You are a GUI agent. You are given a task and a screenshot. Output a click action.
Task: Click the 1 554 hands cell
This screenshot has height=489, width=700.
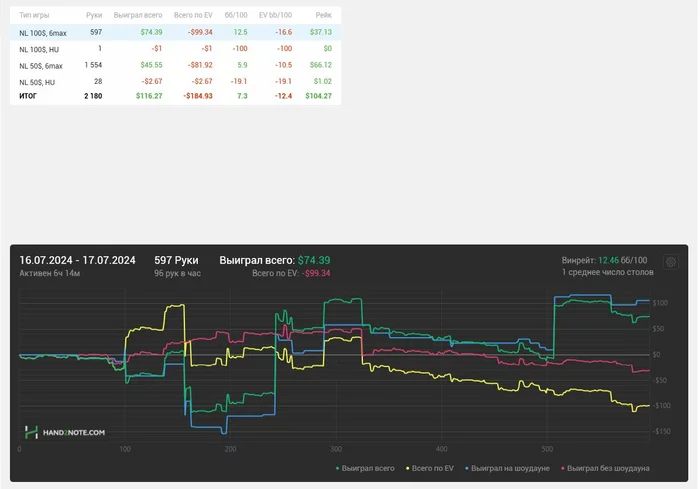pos(93,65)
